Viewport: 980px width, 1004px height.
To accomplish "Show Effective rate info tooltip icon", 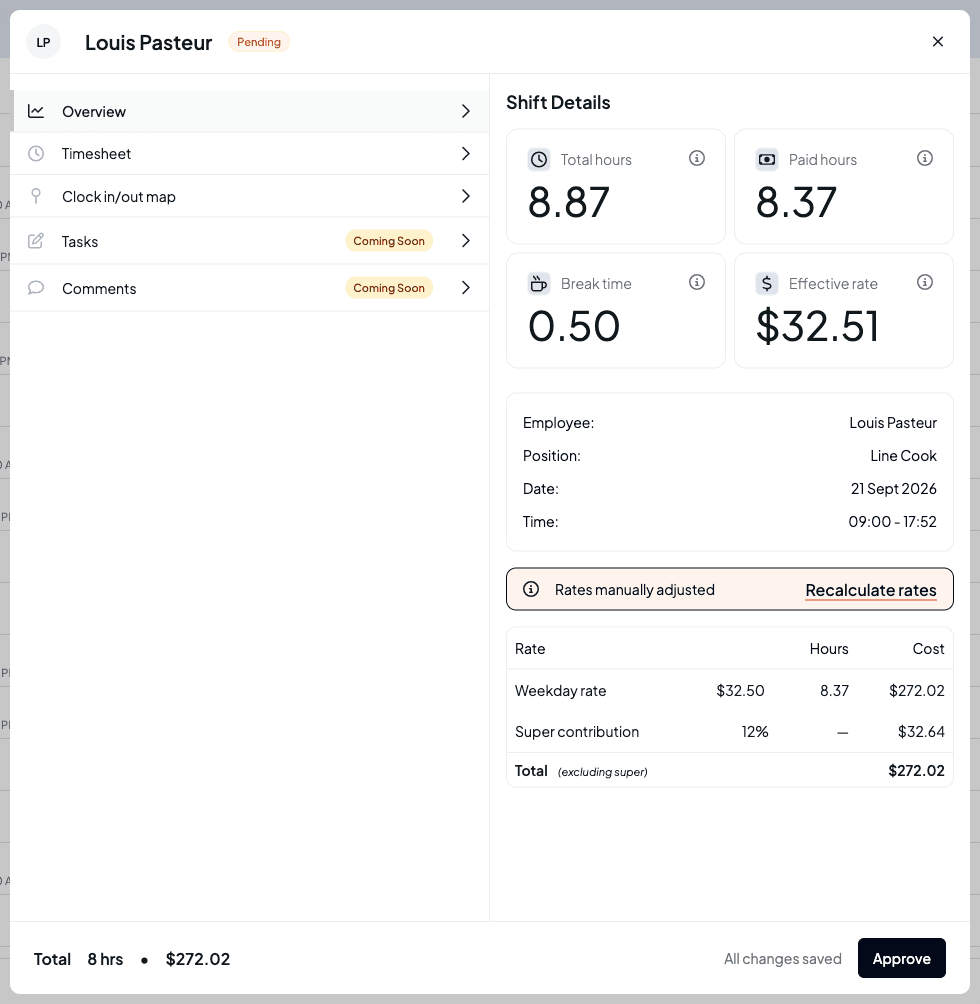I will pos(924,282).
